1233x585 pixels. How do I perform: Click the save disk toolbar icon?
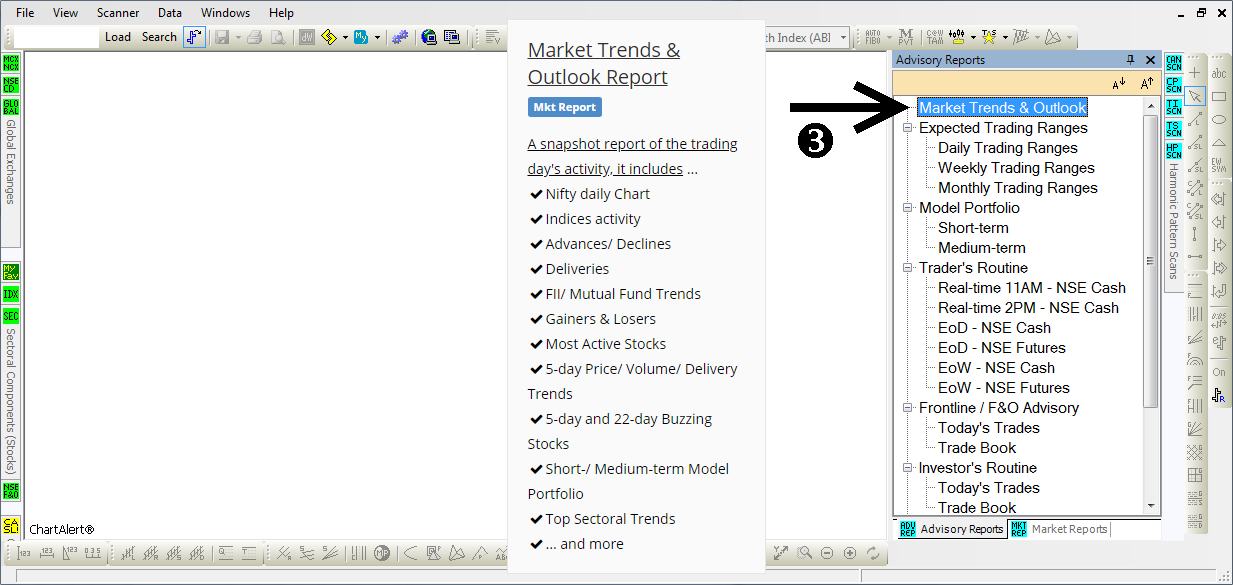click(221, 37)
